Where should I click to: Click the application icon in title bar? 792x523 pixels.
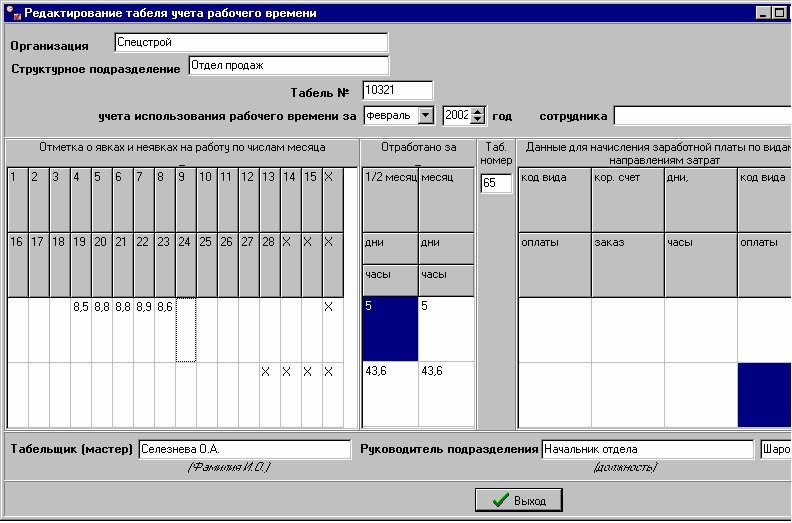click(14, 13)
